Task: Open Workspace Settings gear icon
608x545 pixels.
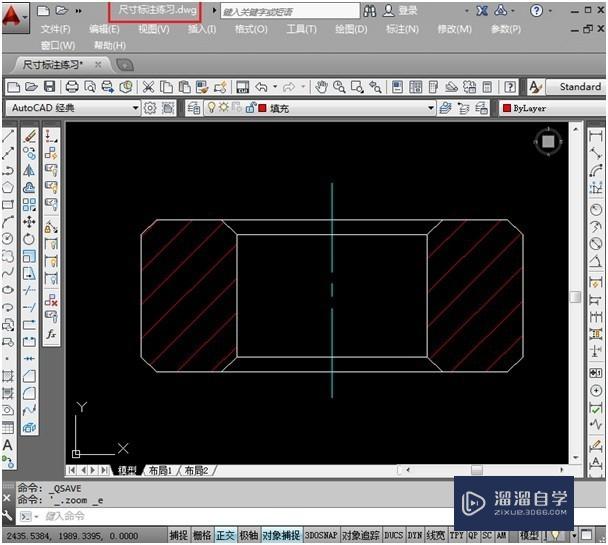Action: click(x=150, y=108)
